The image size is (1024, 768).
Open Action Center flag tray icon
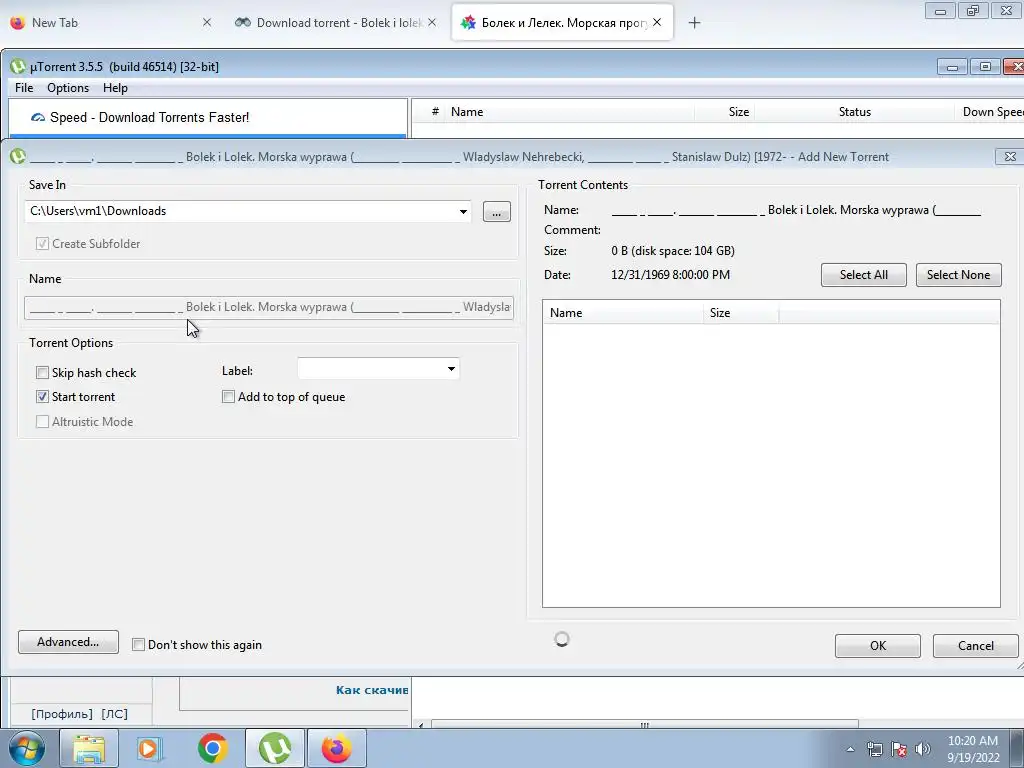tap(899, 749)
